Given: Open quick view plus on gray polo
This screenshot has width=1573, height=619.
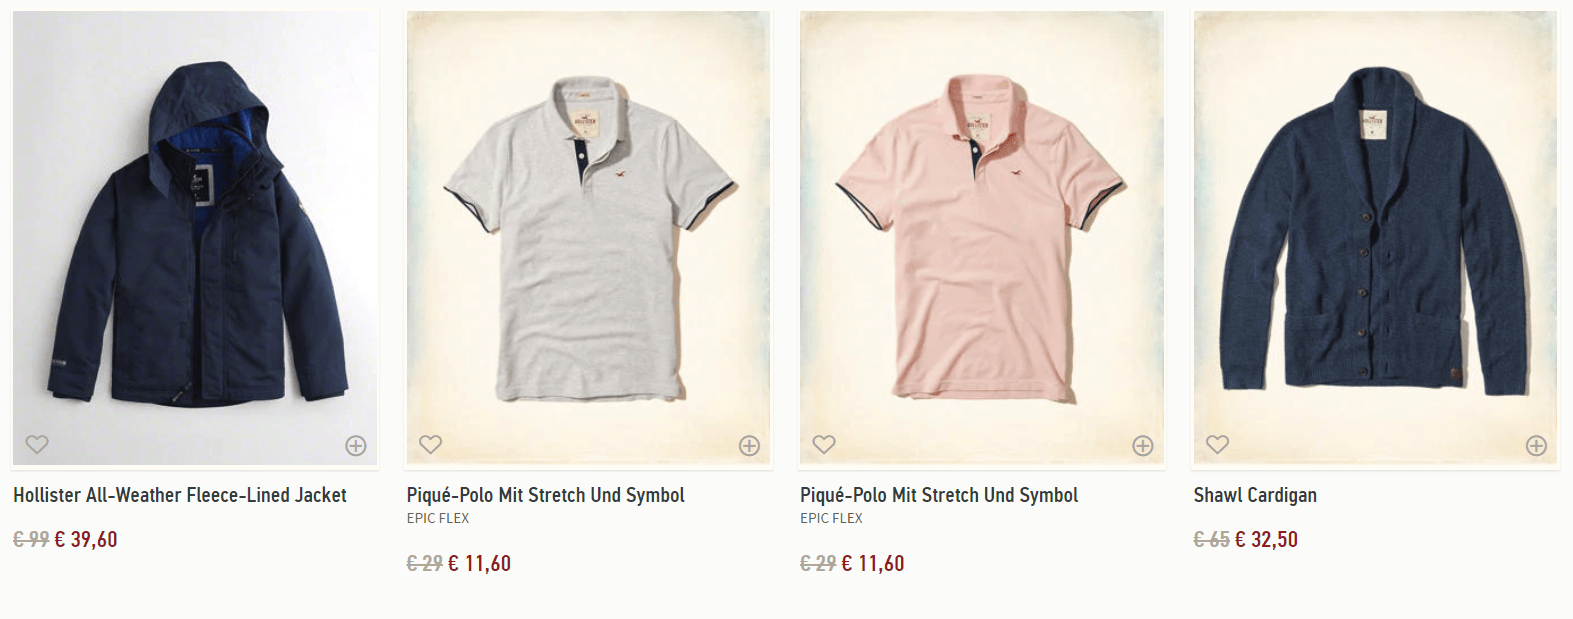Looking at the screenshot, I should 749,446.
